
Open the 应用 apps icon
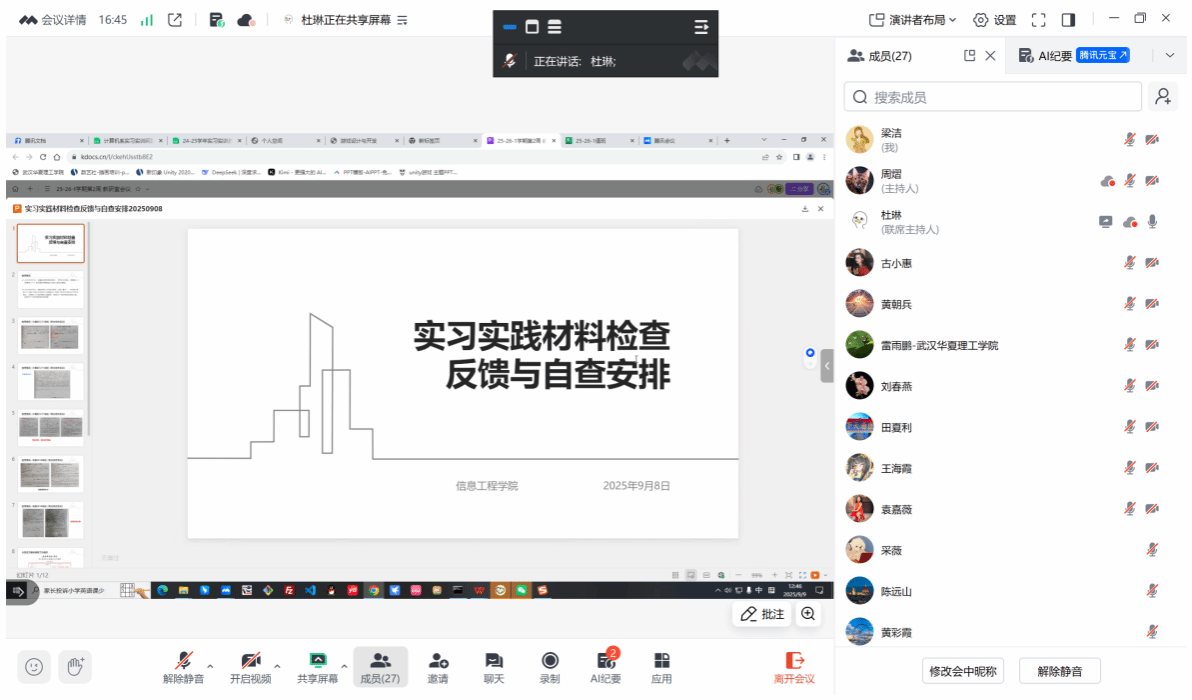(661, 667)
